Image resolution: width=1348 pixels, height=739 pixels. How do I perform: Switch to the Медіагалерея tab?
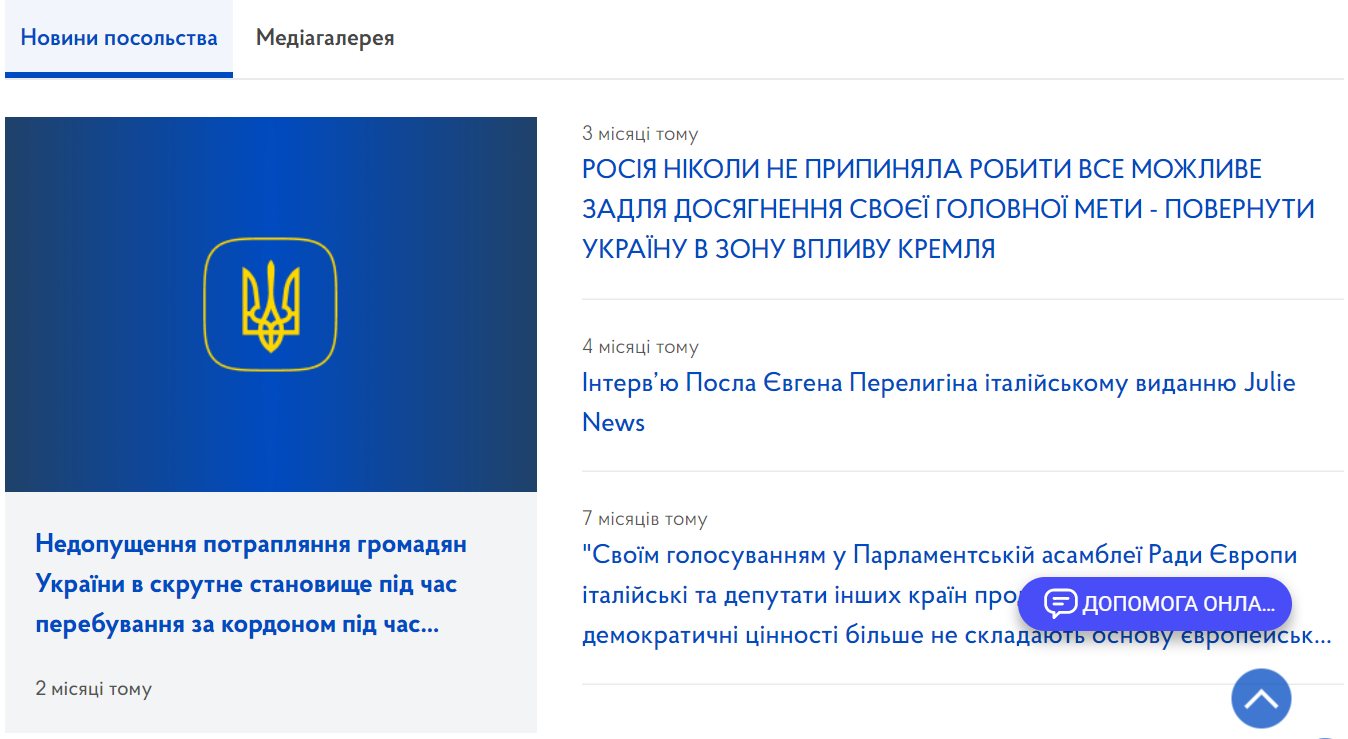click(324, 36)
